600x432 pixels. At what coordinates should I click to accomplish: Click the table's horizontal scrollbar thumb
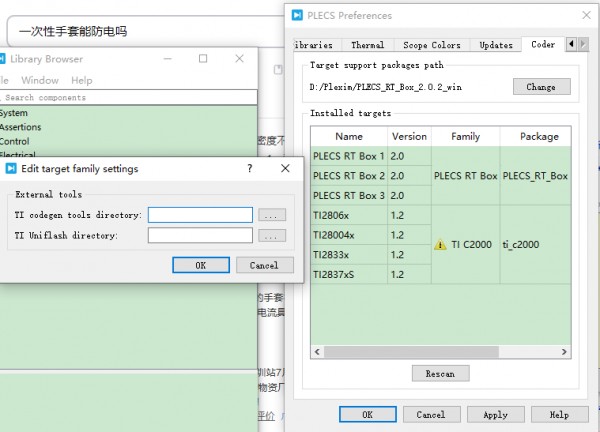(411, 352)
